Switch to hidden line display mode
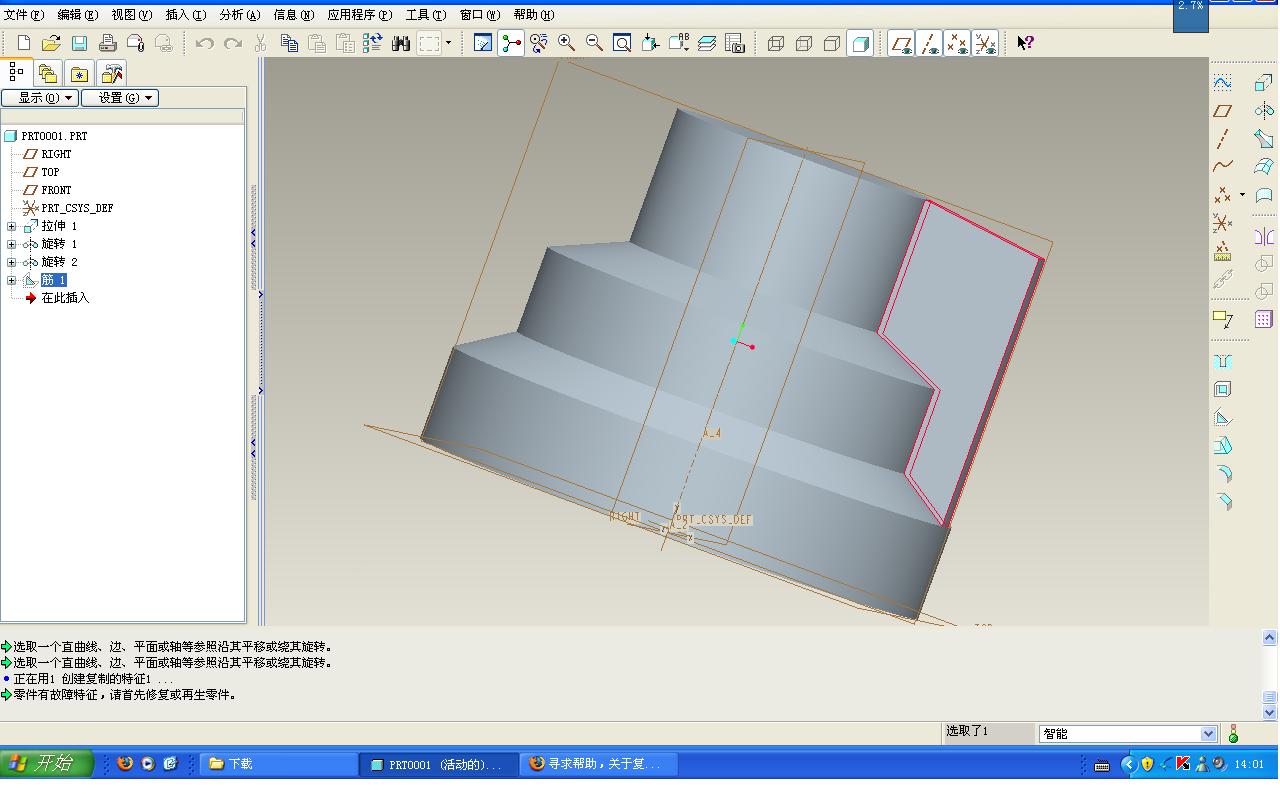This screenshot has height=800, width=1280. click(x=804, y=43)
